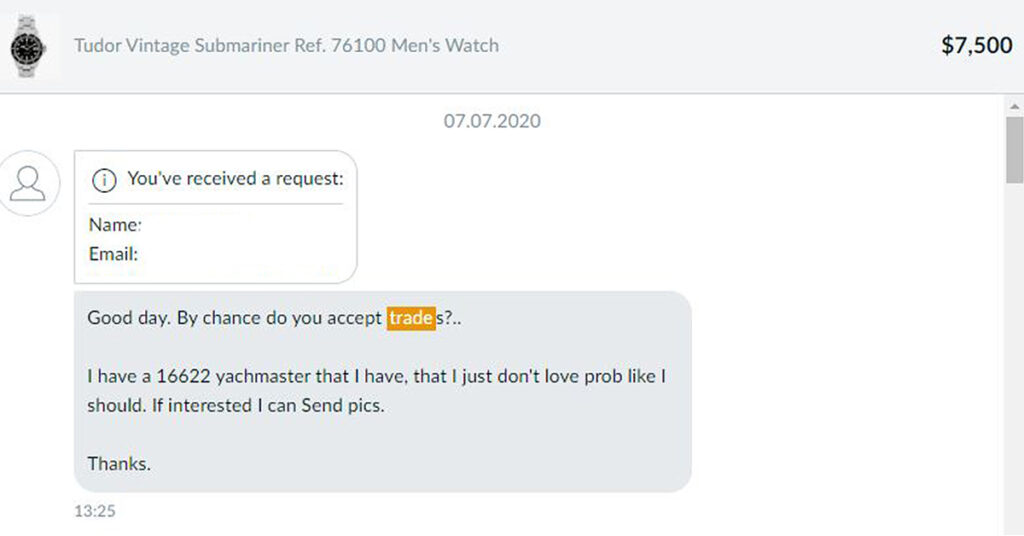1024x536 pixels.
Task: Grab the conversation scrollbar thumb
Action: click(x=1014, y=150)
